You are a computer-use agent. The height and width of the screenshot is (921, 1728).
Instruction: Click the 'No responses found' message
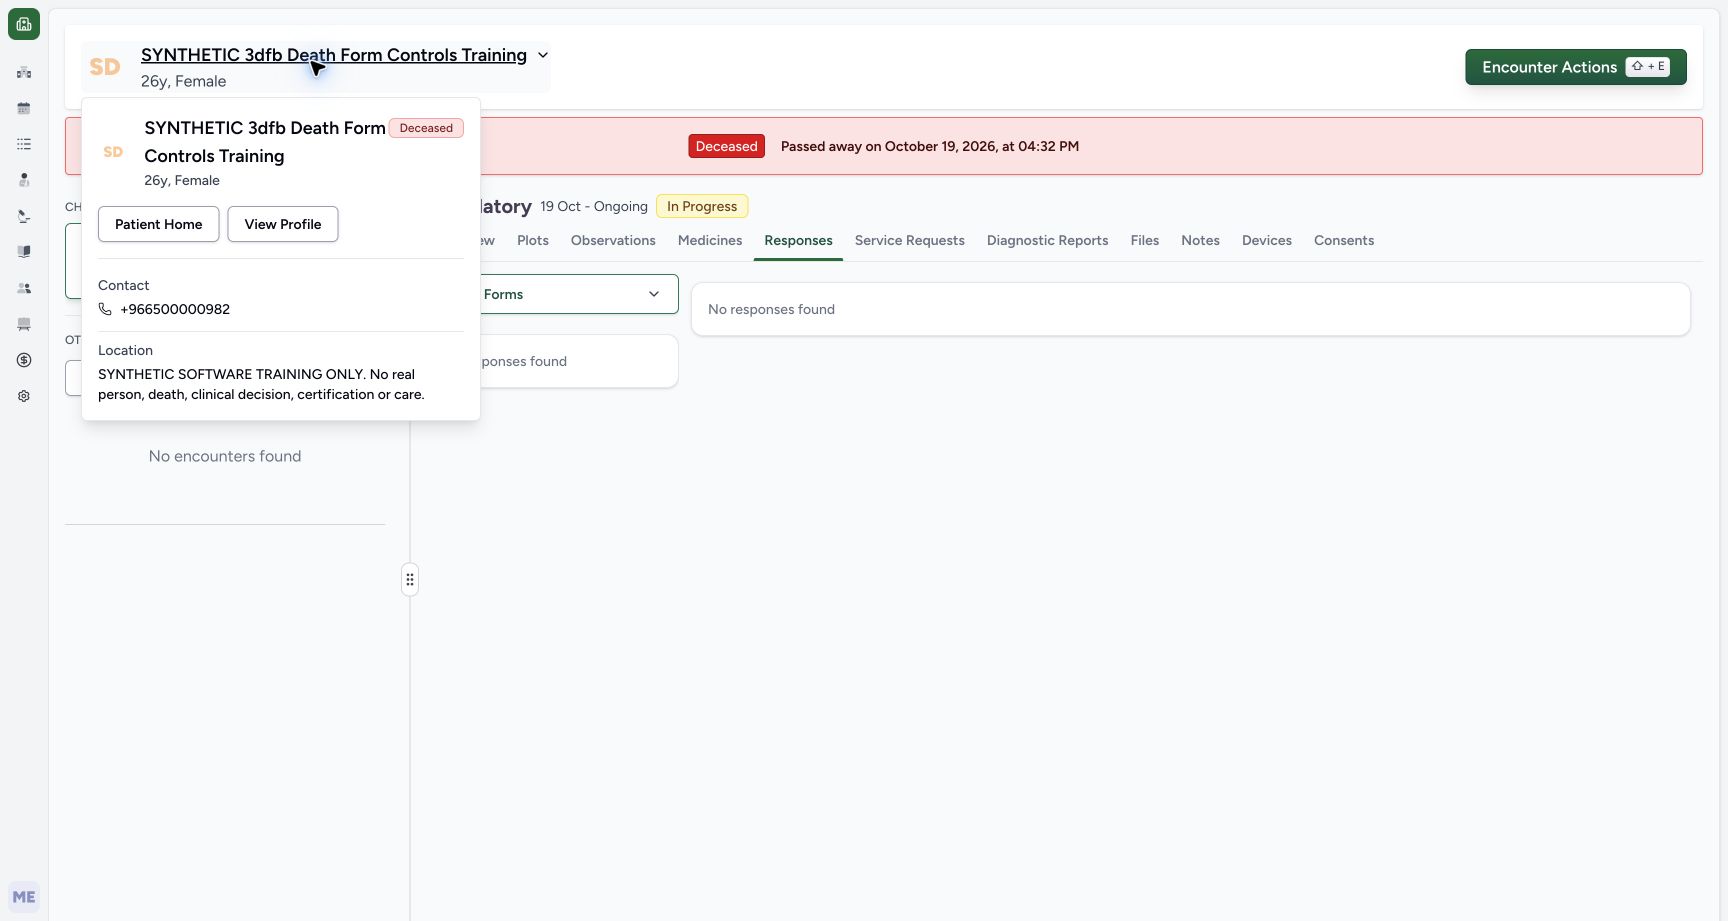tap(771, 309)
